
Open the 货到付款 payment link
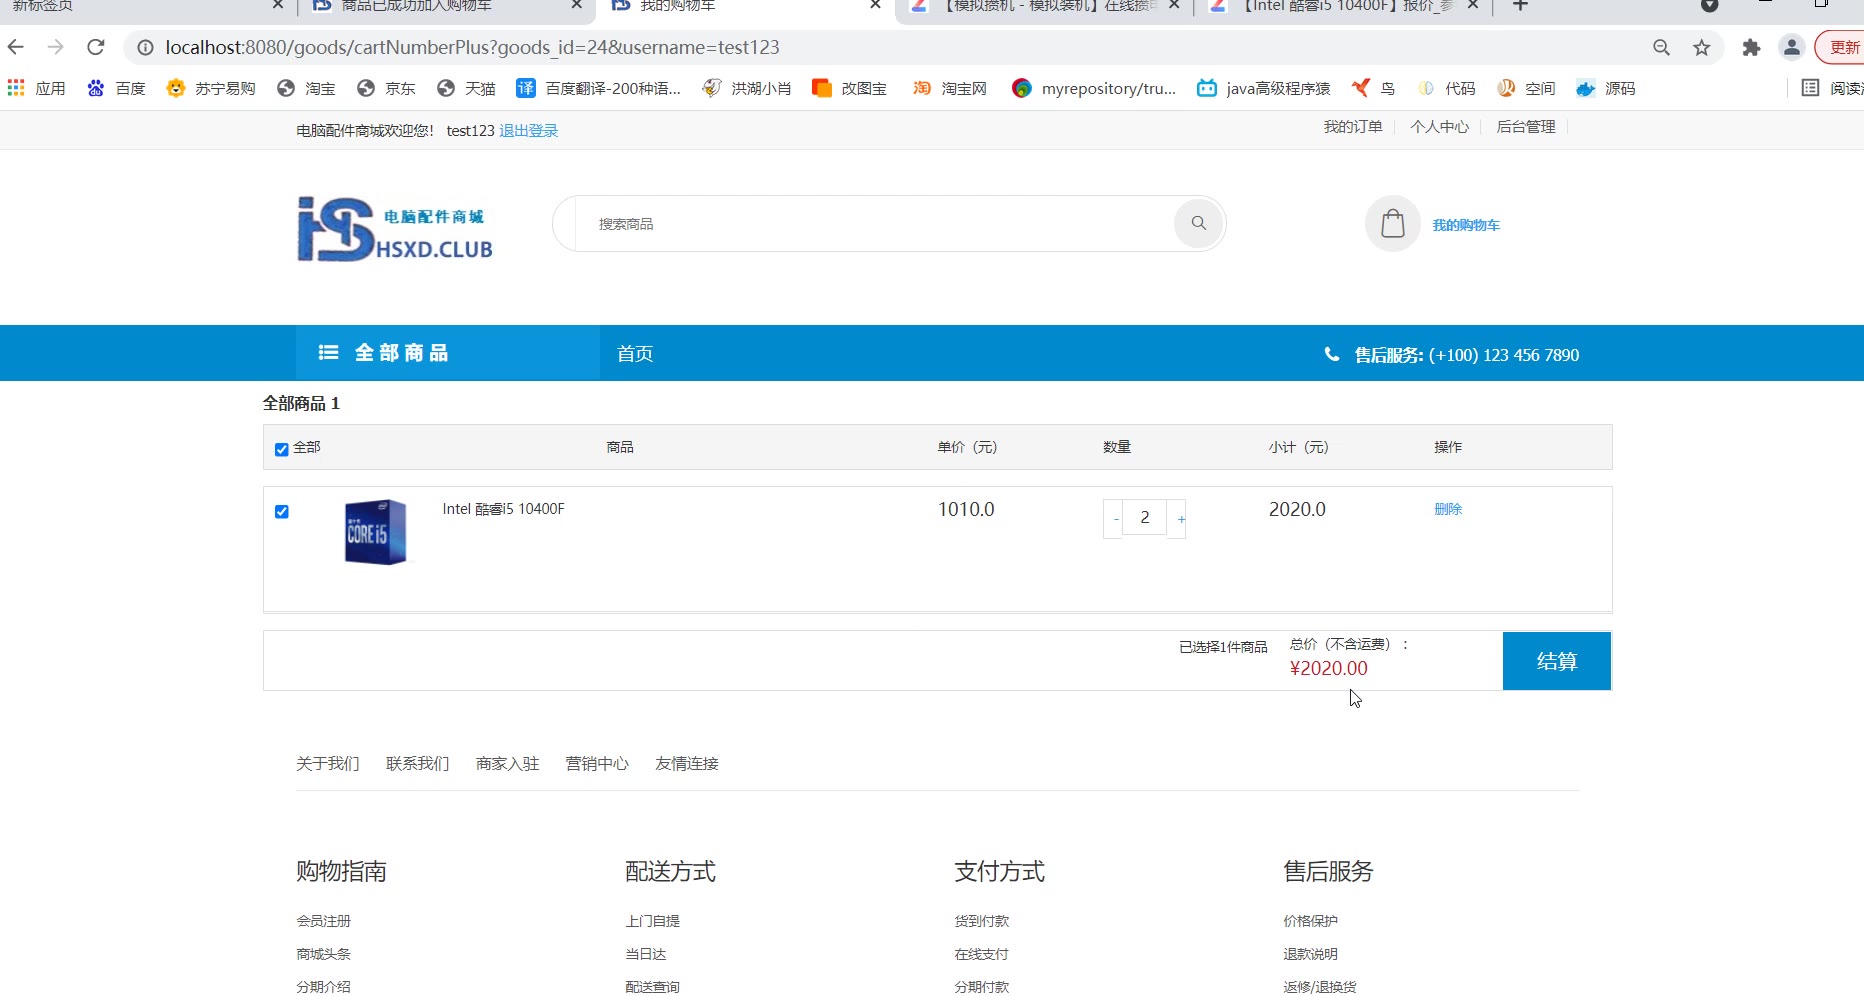(x=982, y=921)
